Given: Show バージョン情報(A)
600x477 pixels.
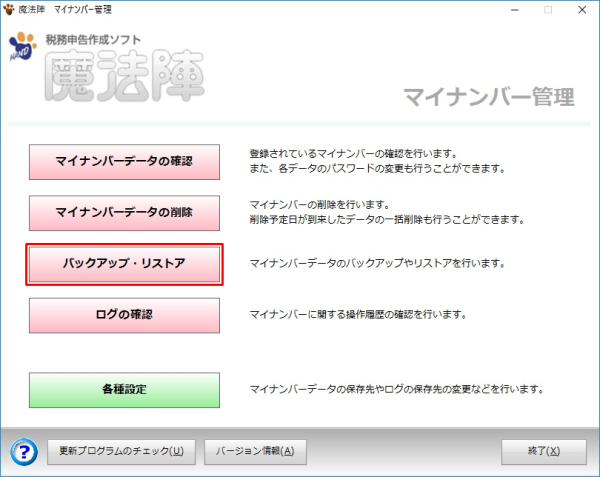Looking at the screenshot, I should (255, 450).
